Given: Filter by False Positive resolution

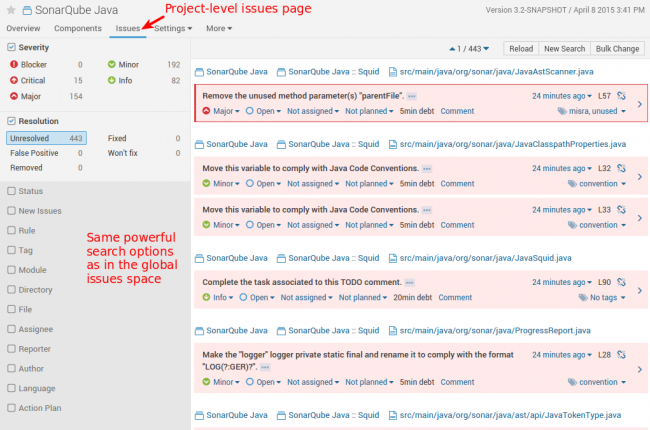Looking at the screenshot, I should click(46, 153).
